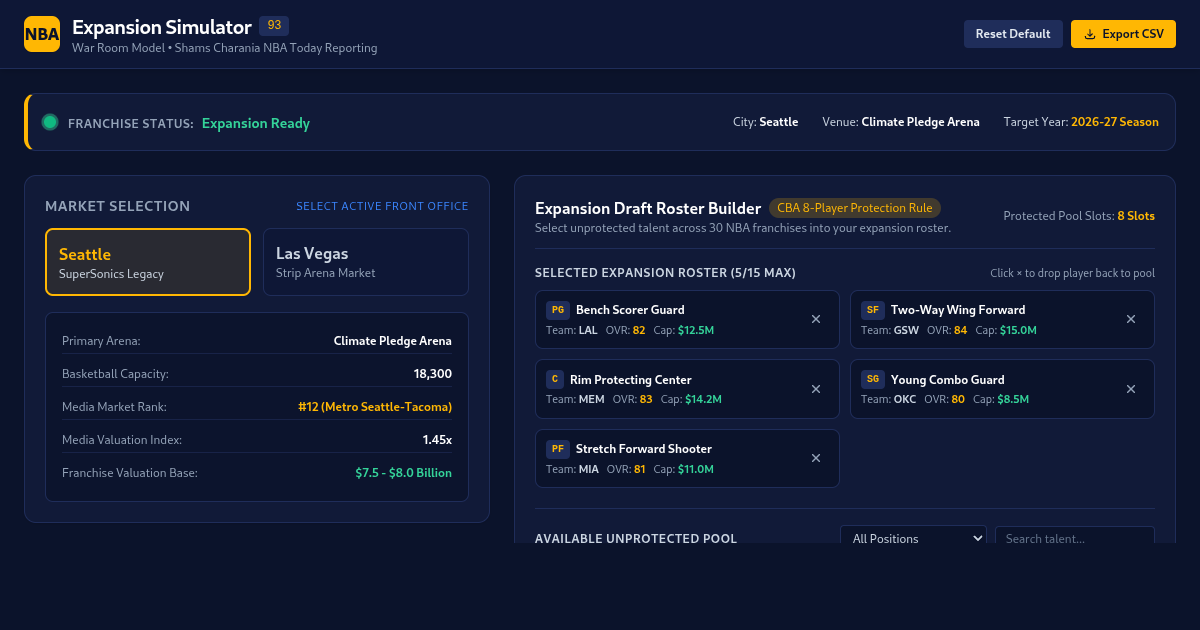Select the Seattle market card
This screenshot has height=630, width=1200.
click(x=148, y=262)
